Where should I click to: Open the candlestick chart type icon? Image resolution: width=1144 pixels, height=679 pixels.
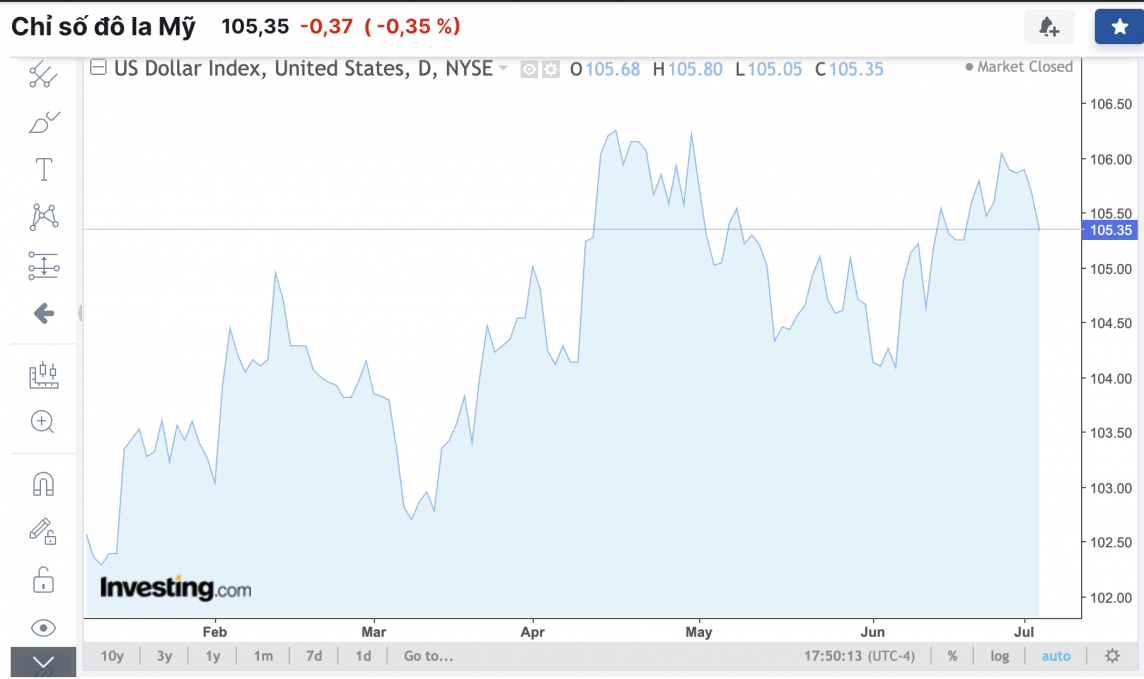(x=43, y=375)
